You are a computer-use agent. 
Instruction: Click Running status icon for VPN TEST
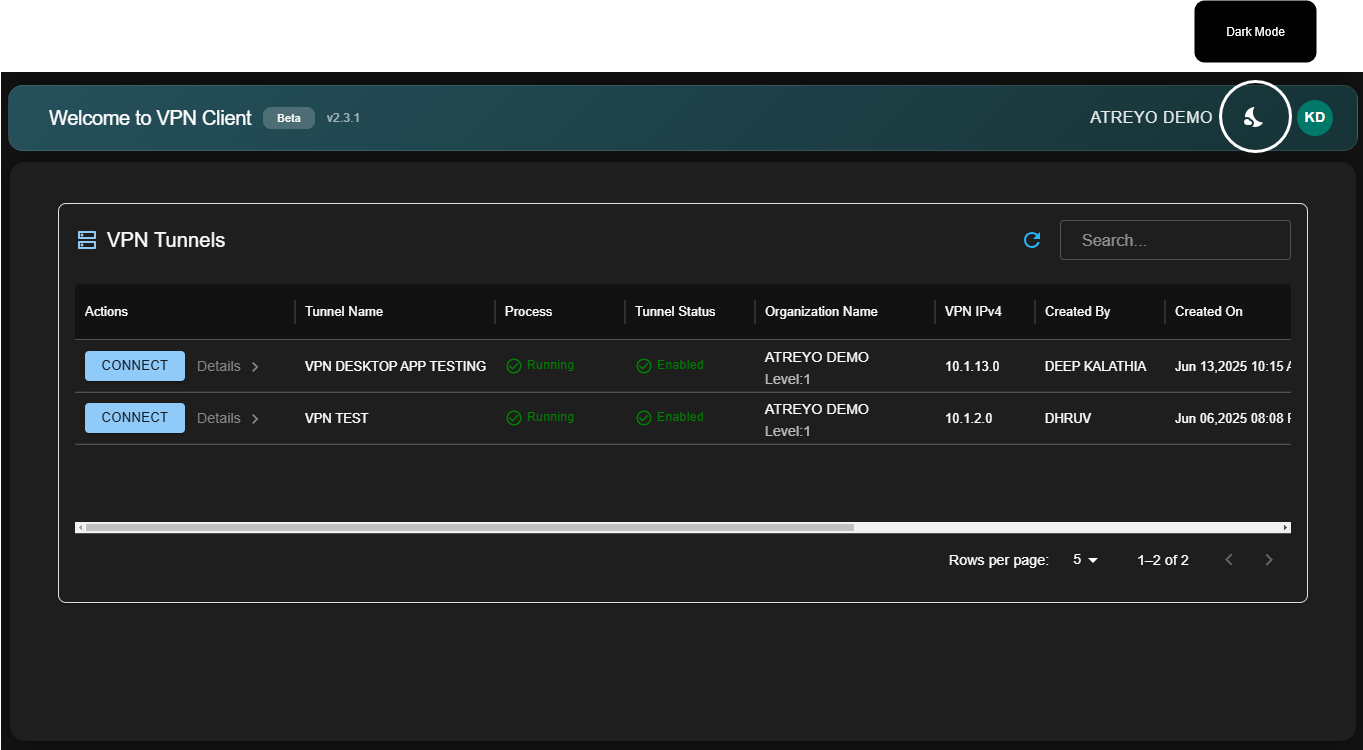click(514, 418)
